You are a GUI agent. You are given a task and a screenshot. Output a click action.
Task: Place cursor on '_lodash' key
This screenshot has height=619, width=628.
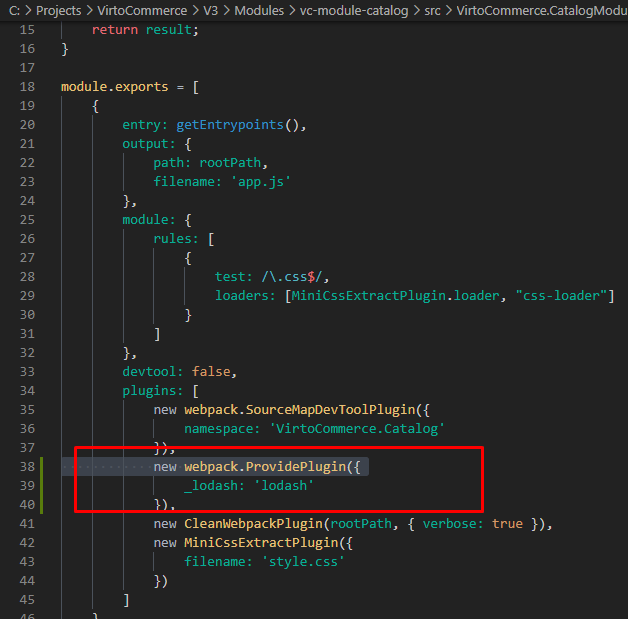click(211, 486)
